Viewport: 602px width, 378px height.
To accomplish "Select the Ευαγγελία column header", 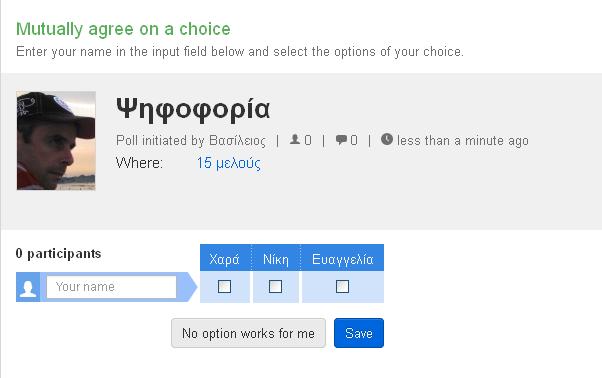I will (x=342, y=258).
